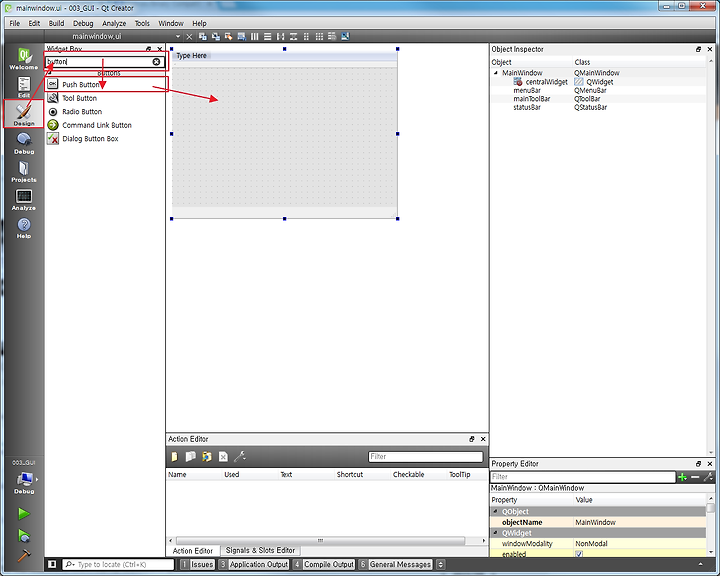Click Paste action icon in Action Editor

point(207,457)
